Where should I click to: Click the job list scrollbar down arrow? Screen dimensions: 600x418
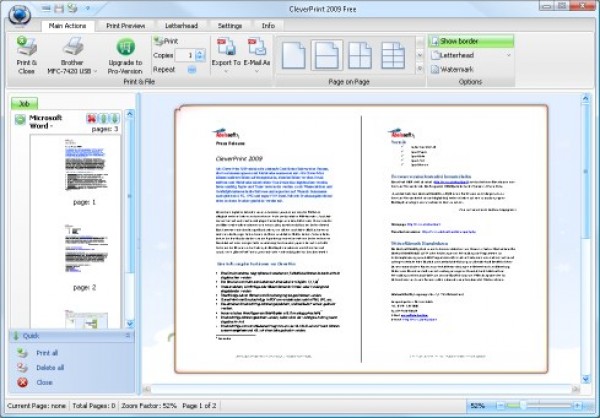click(130, 324)
